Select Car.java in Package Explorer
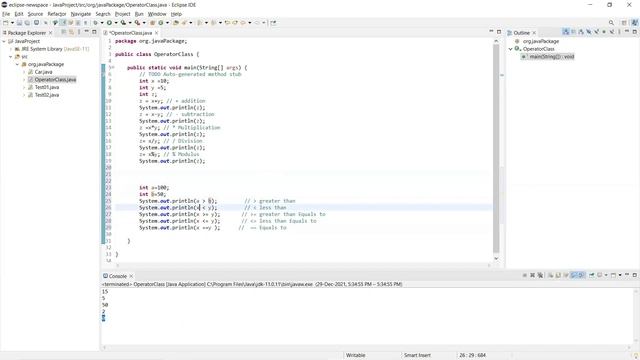Image resolution: width=640 pixels, height=360 pixels. click(43, 72)
